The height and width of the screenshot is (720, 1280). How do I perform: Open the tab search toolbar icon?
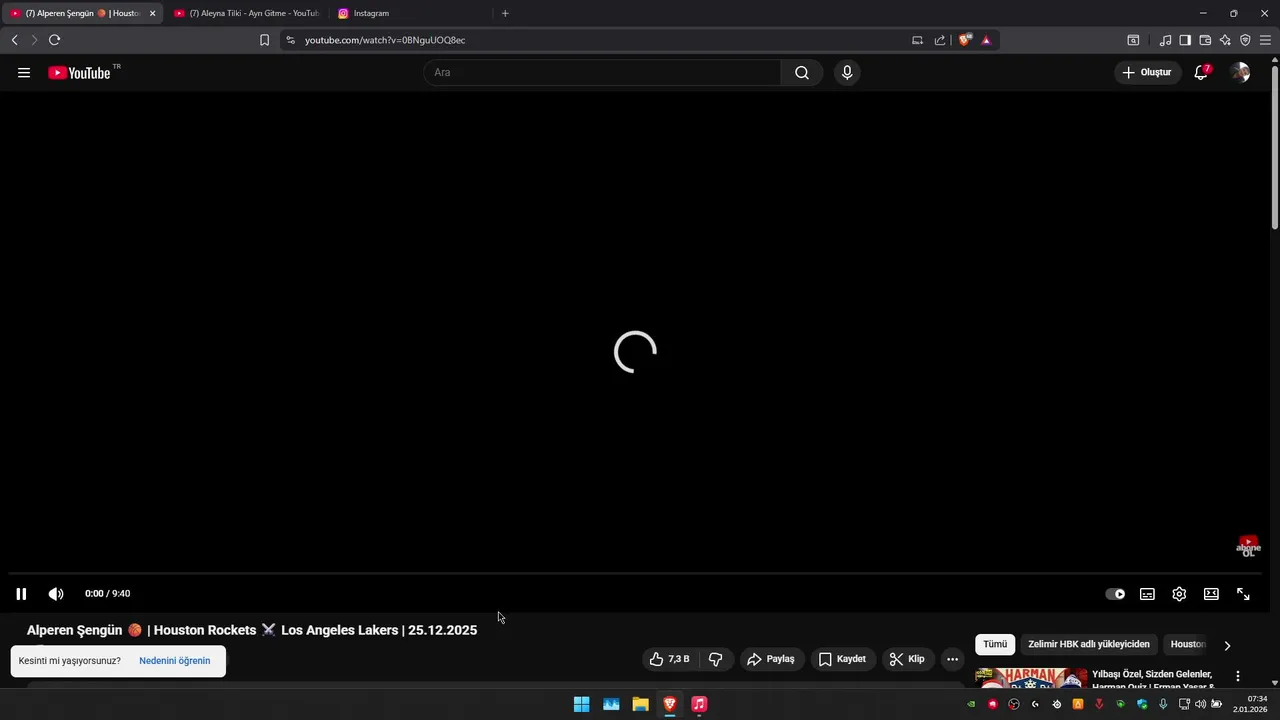tap(1133, 40)
